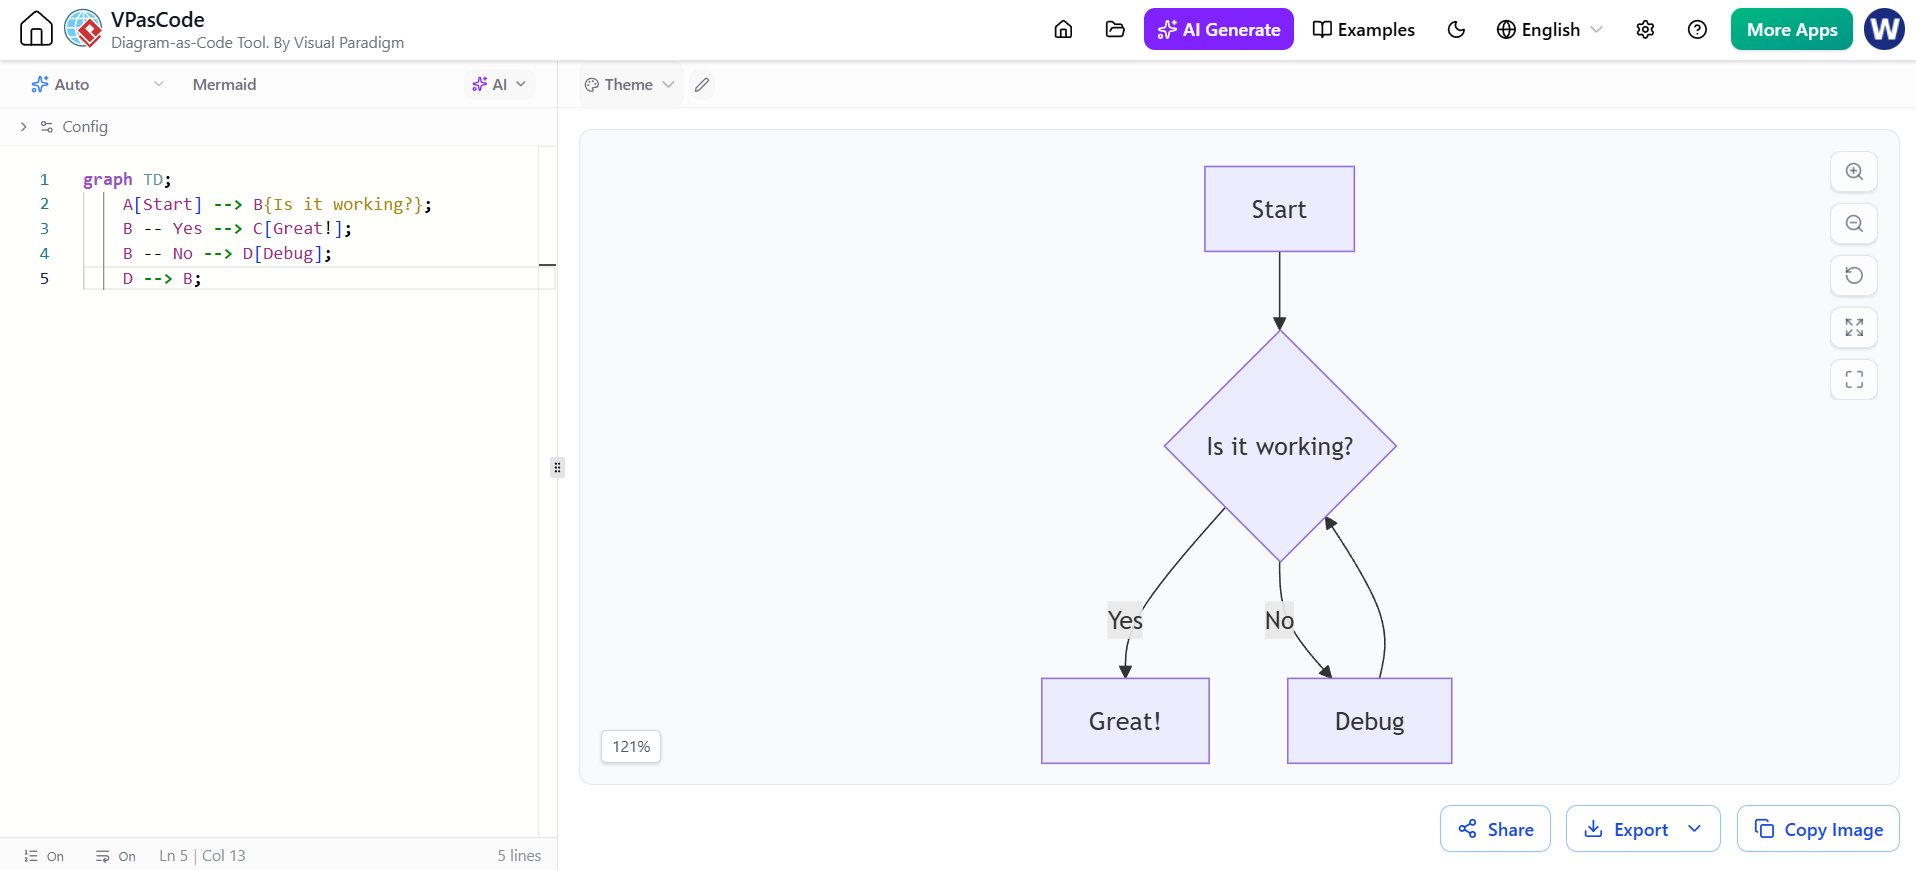Click the Yes edge label
The height and width of the screenshot is (870, 1916).
tap(1125, 620)
